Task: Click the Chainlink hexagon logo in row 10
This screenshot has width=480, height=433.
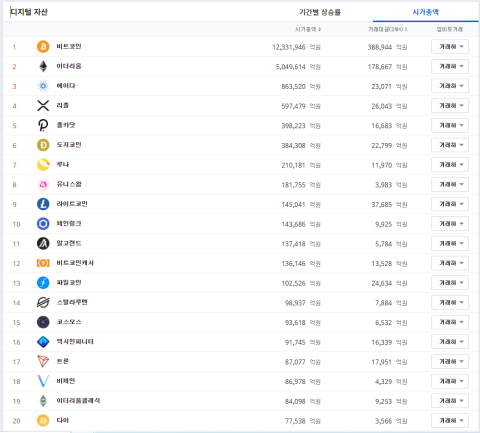Action: (43, 224)
